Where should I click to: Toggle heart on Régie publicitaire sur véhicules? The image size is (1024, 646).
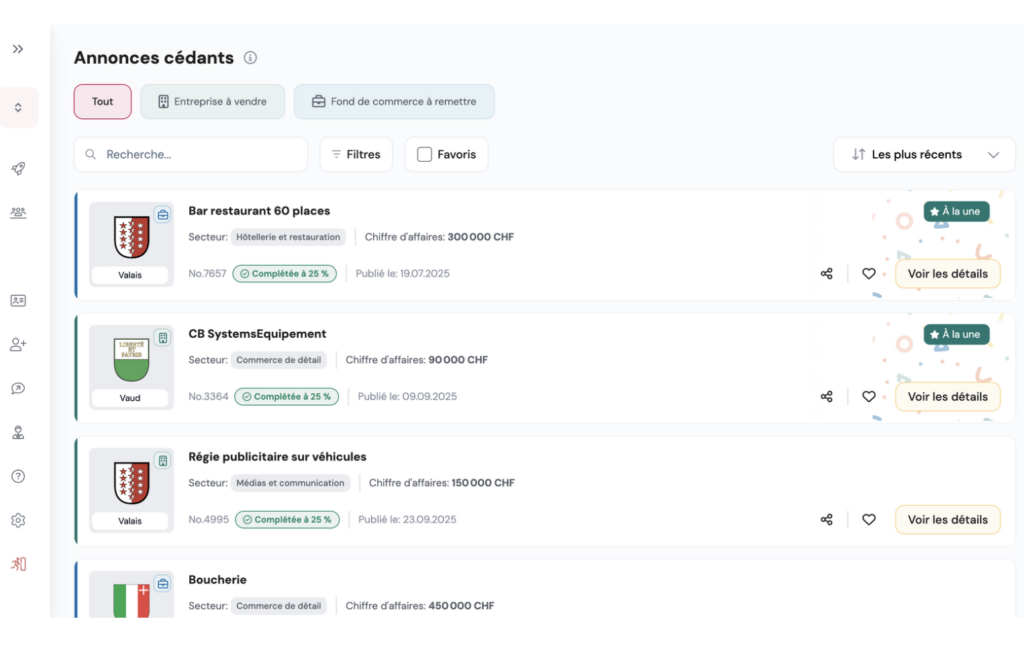pyautogui.click(x=868, y=520)
